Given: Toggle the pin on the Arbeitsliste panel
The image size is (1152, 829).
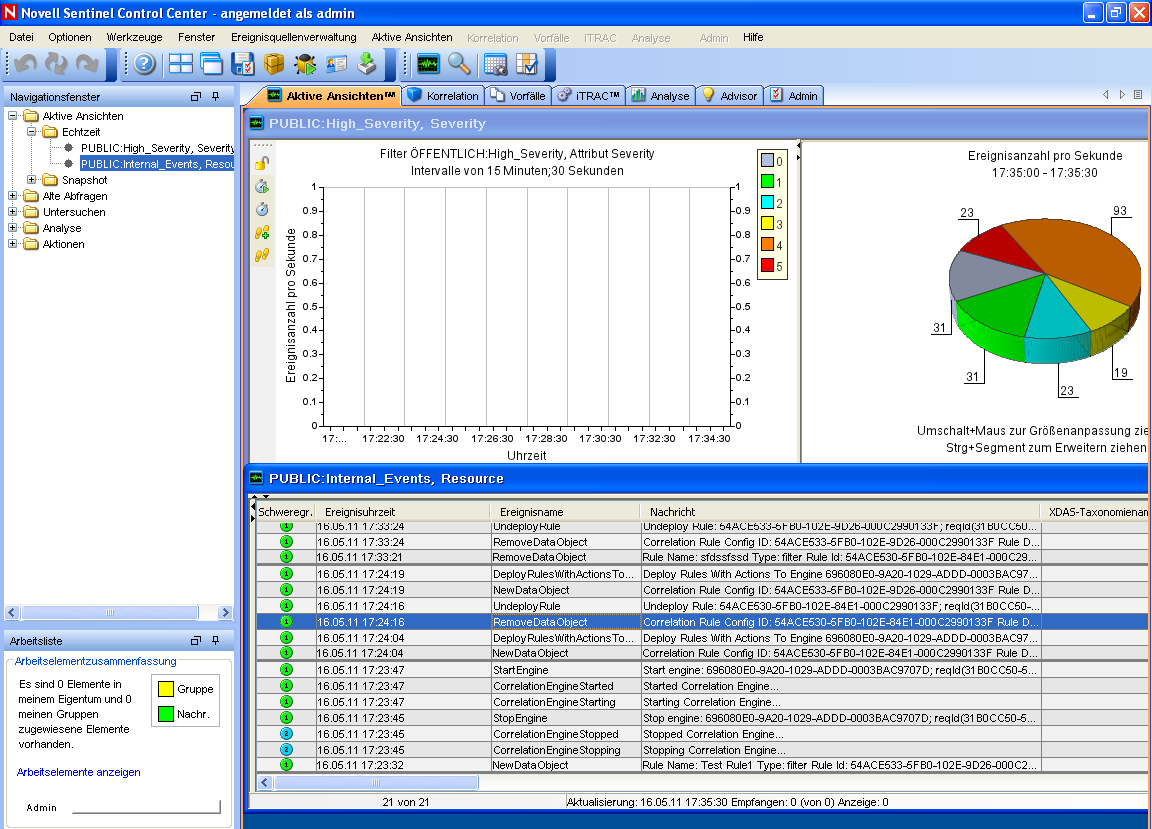Looking at the screenshot, I should pos(215,640).
